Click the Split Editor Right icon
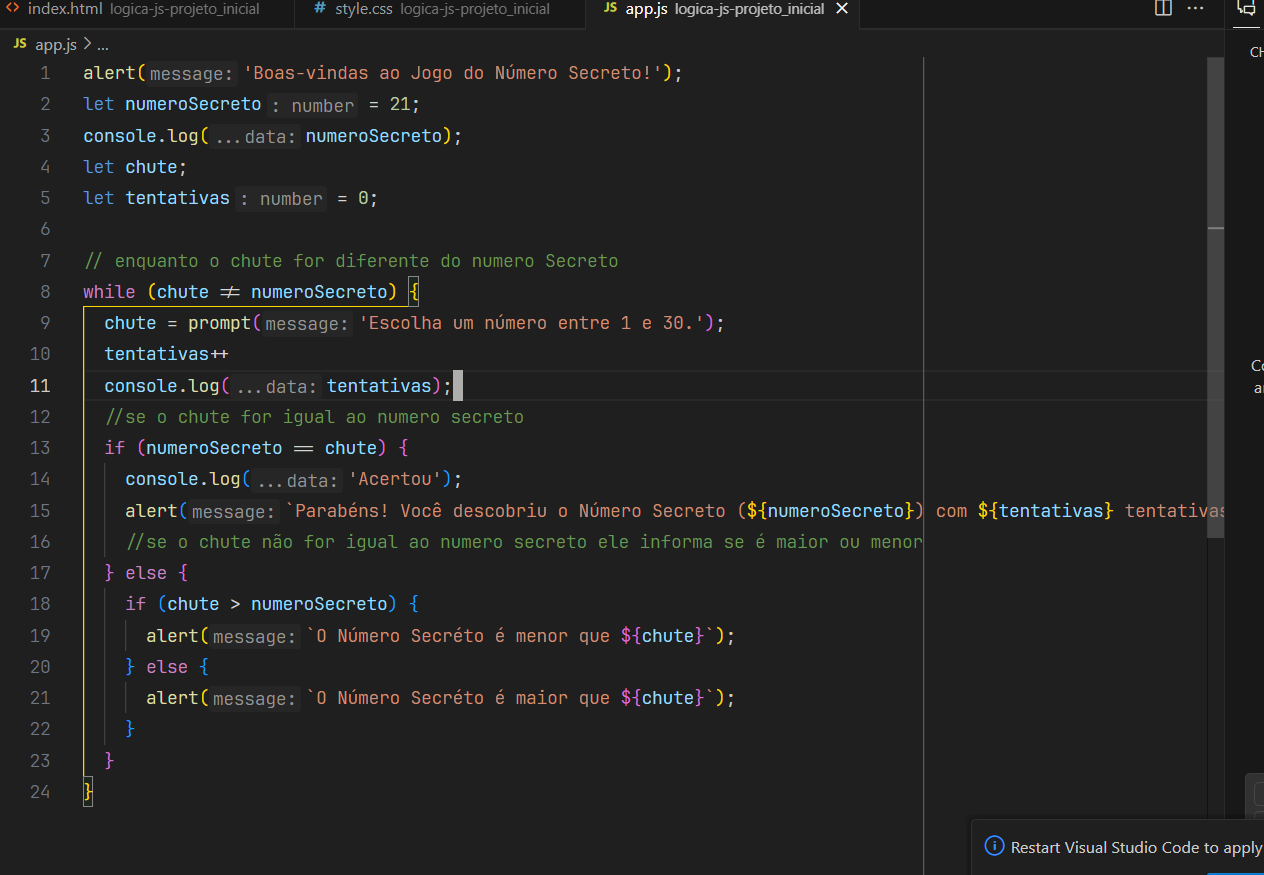The width and height of the screenshot is (1264, 875). 1163,9
